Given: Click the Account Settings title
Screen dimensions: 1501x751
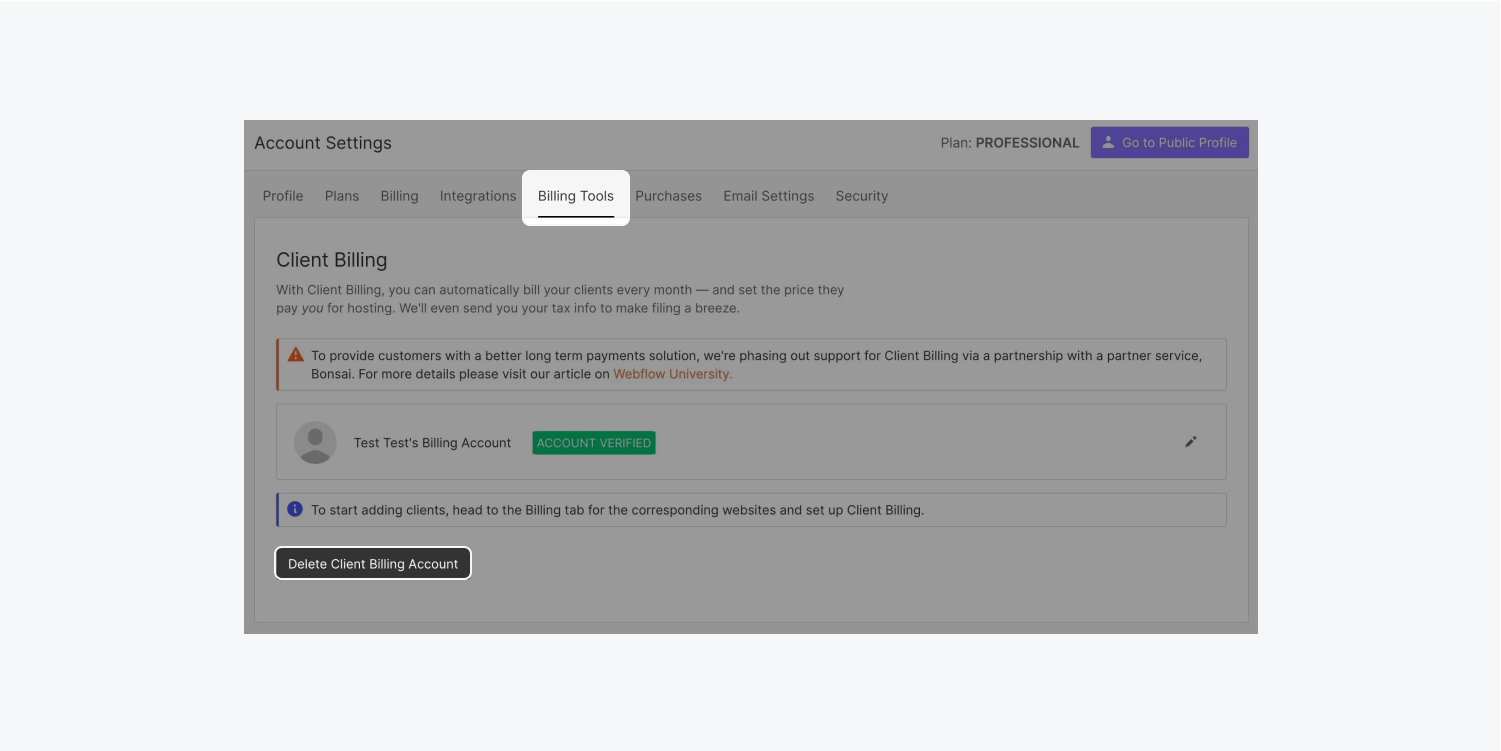Looking at the screenshot, I should [x=323, y=143].
